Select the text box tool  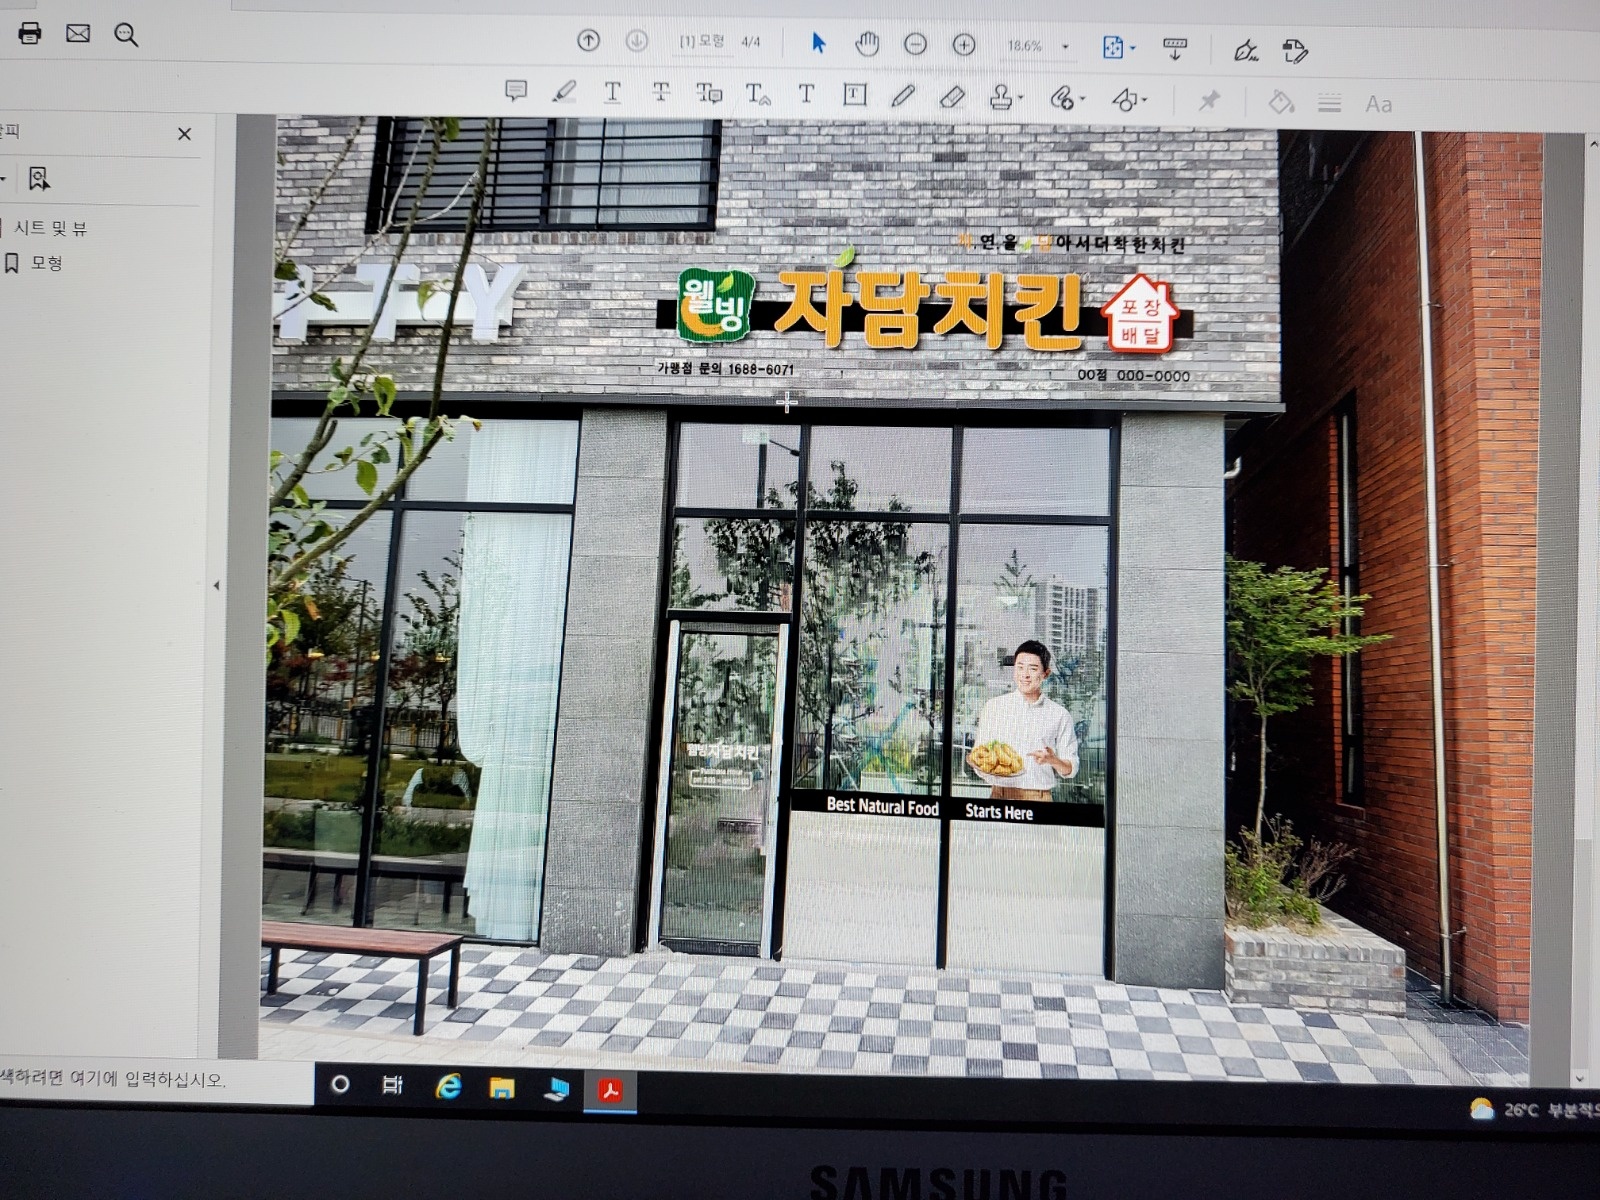tap(854, 95)
